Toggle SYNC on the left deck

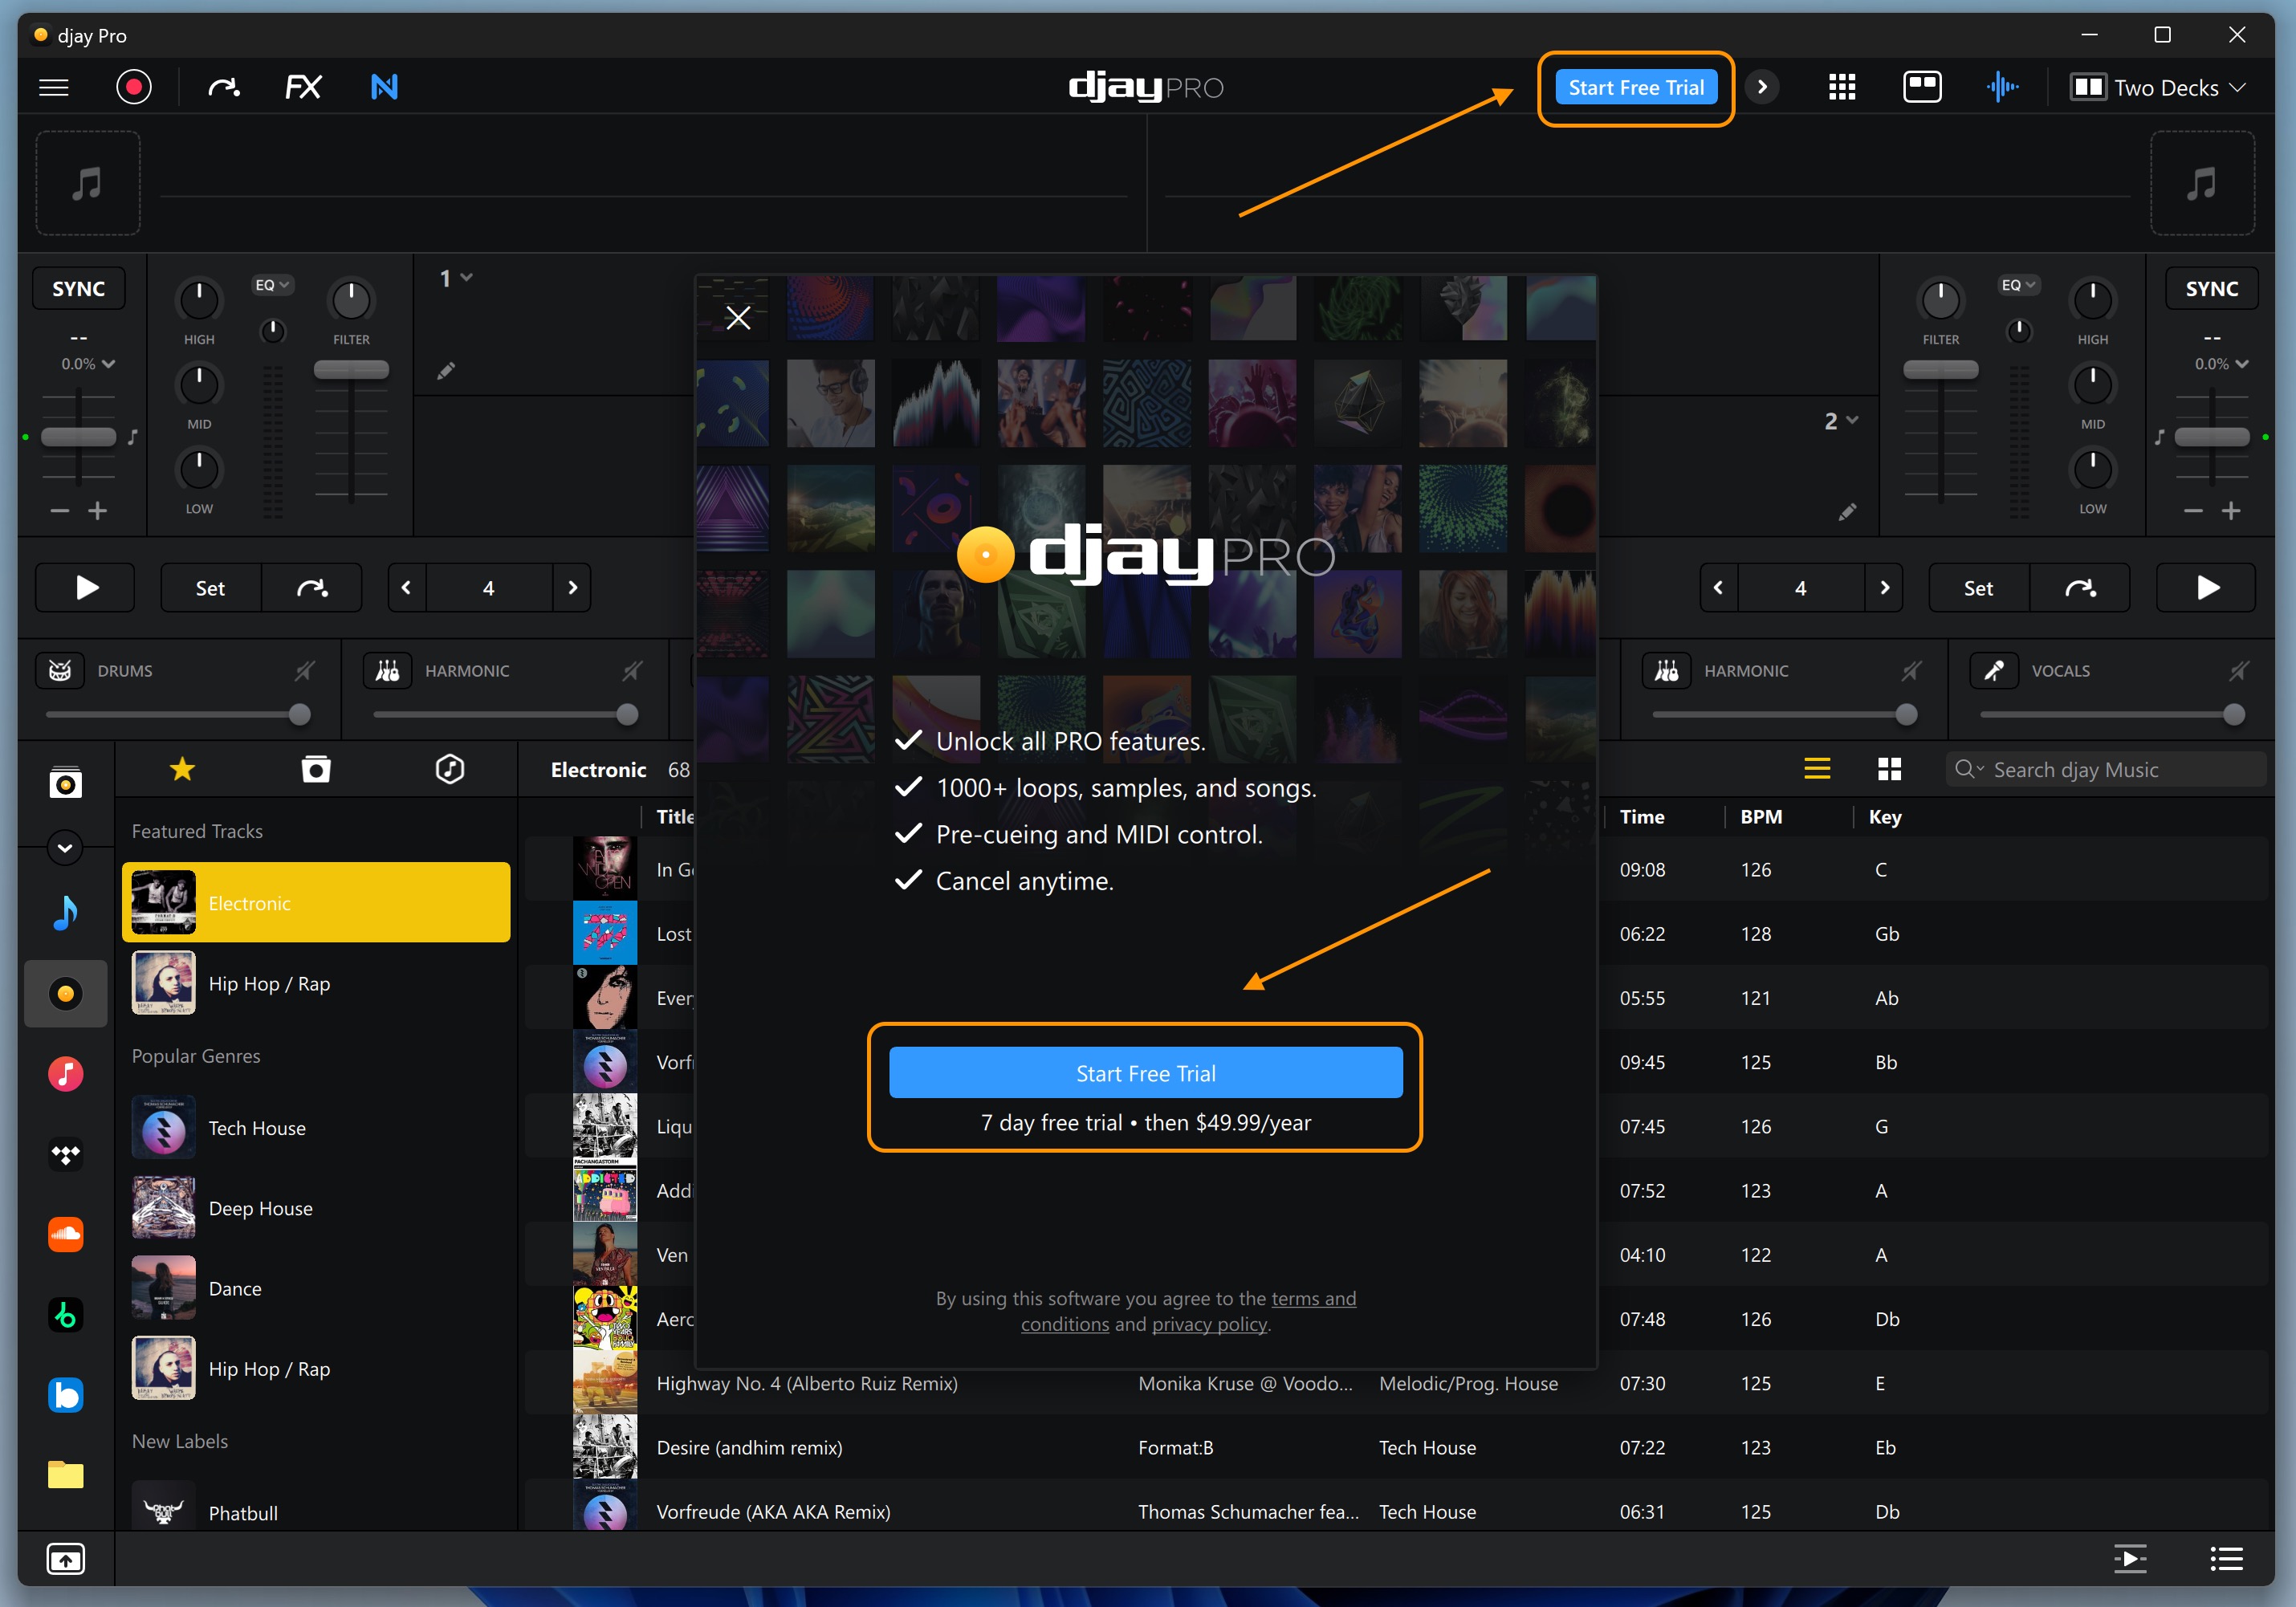pos(78,289)
